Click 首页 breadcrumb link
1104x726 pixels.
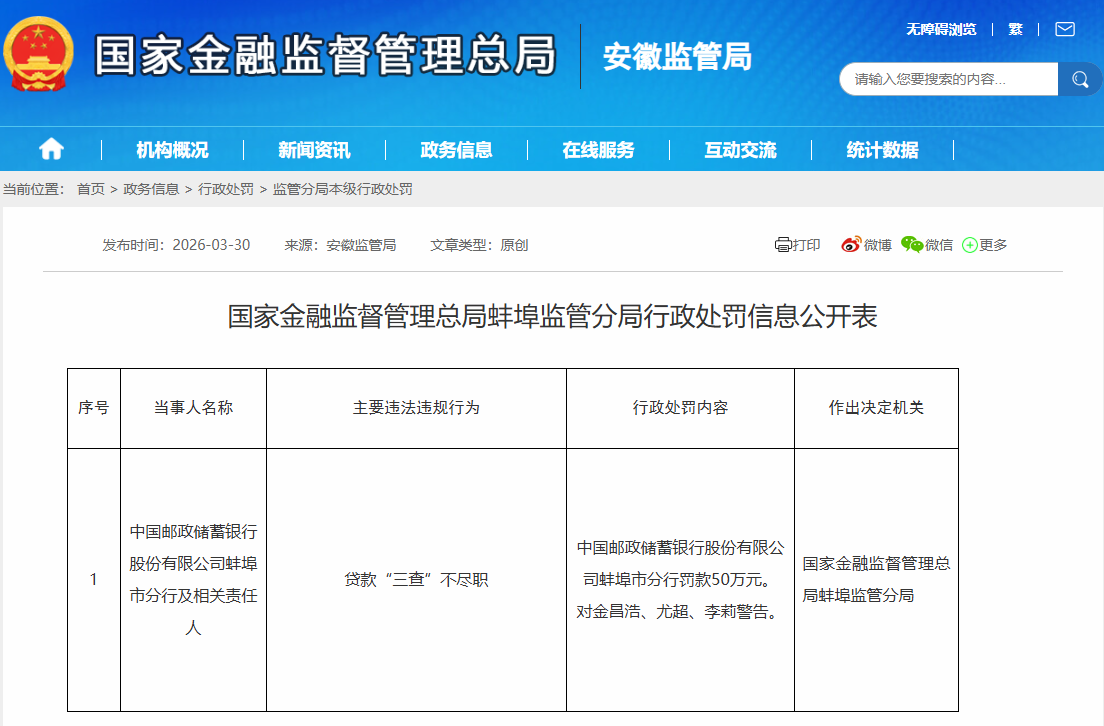coord(91,189)
